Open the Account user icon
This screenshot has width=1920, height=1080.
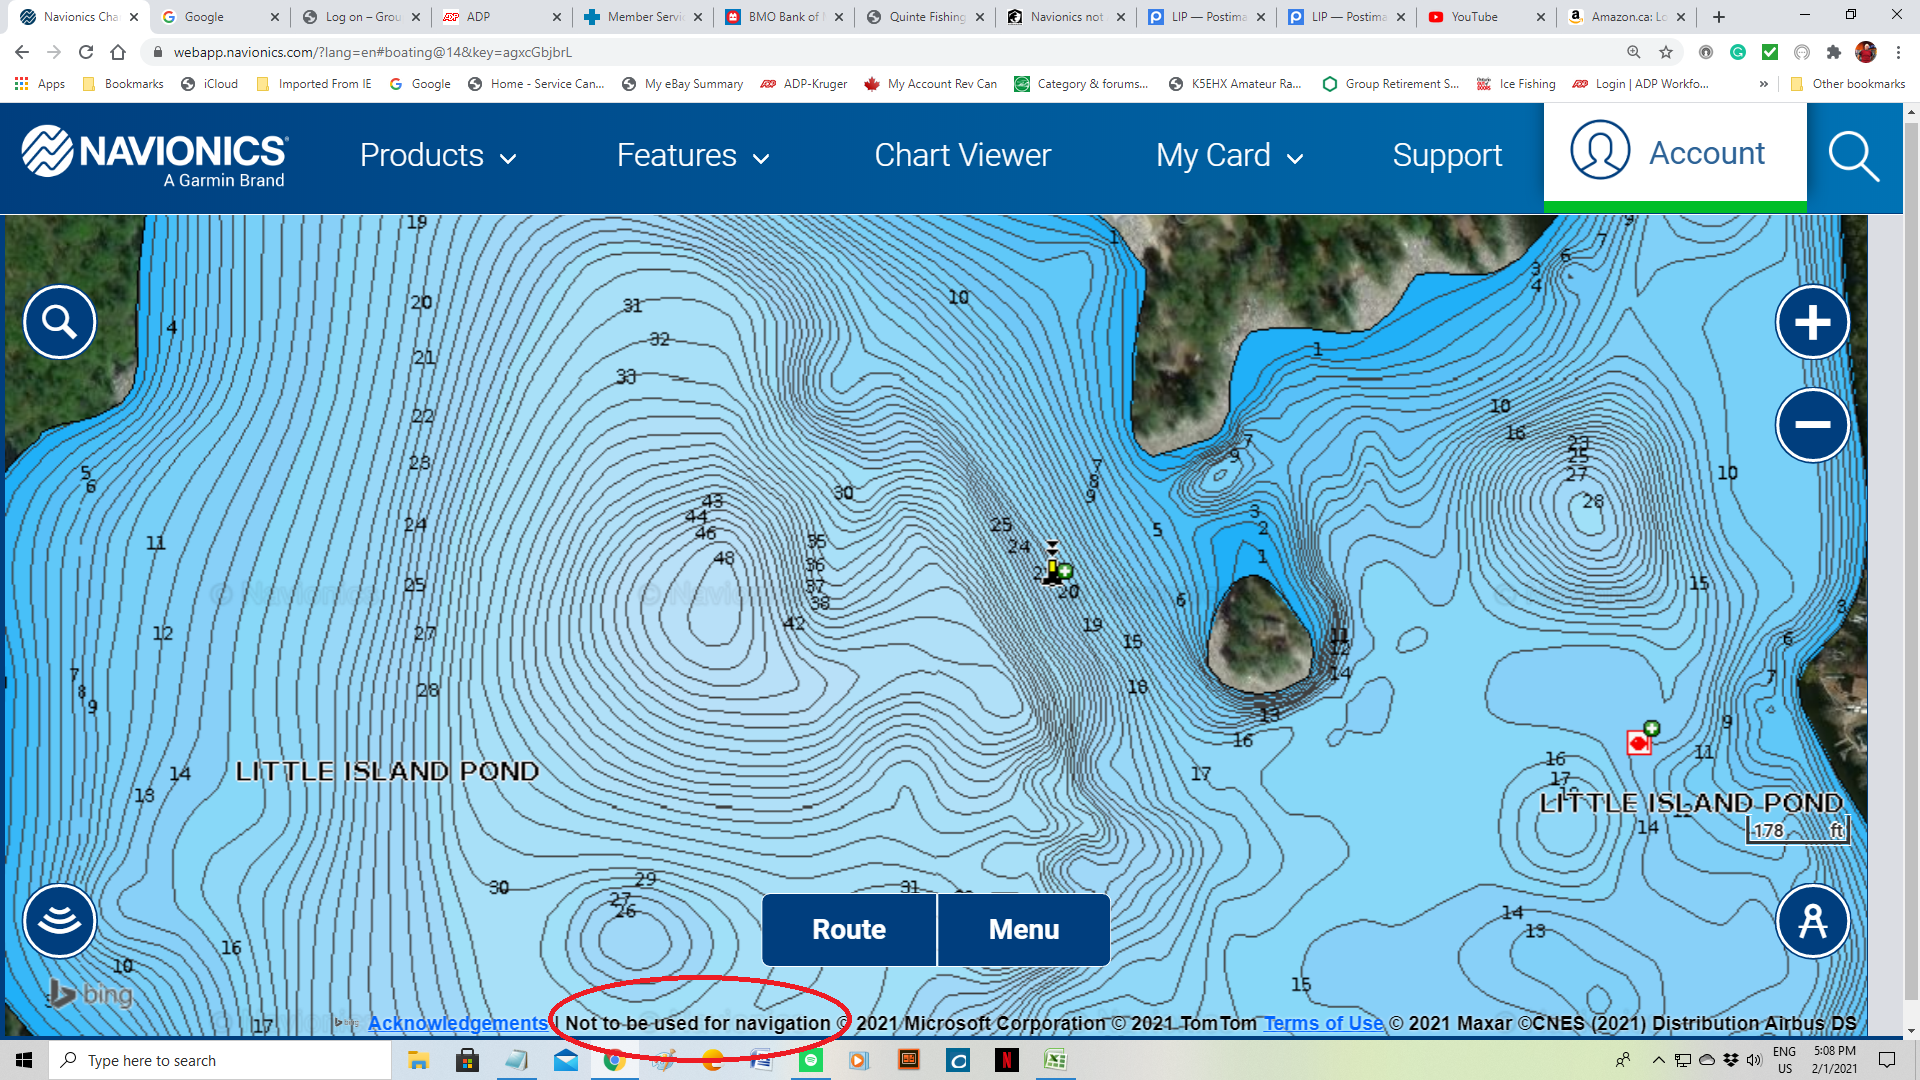[x=1600, y=150]
